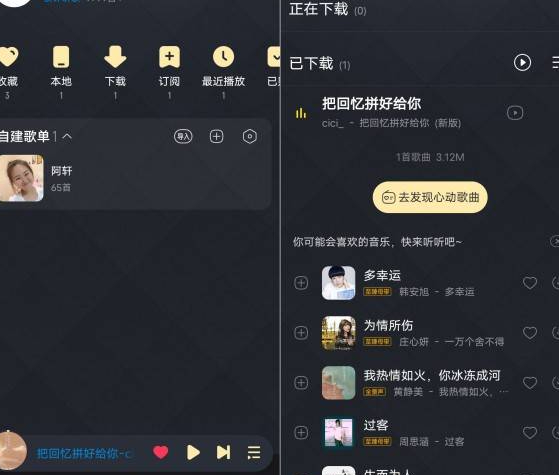Open the 本地 local music icon
The width and height of the screenshot is (559, 475).
[61, 57]
